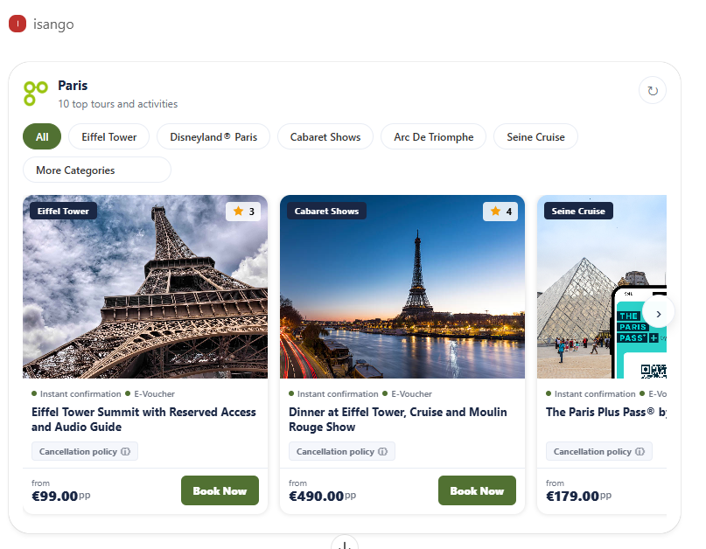Select the All category filter
Viewport: 706px width, 549px height.
click(x=42, y=137)
